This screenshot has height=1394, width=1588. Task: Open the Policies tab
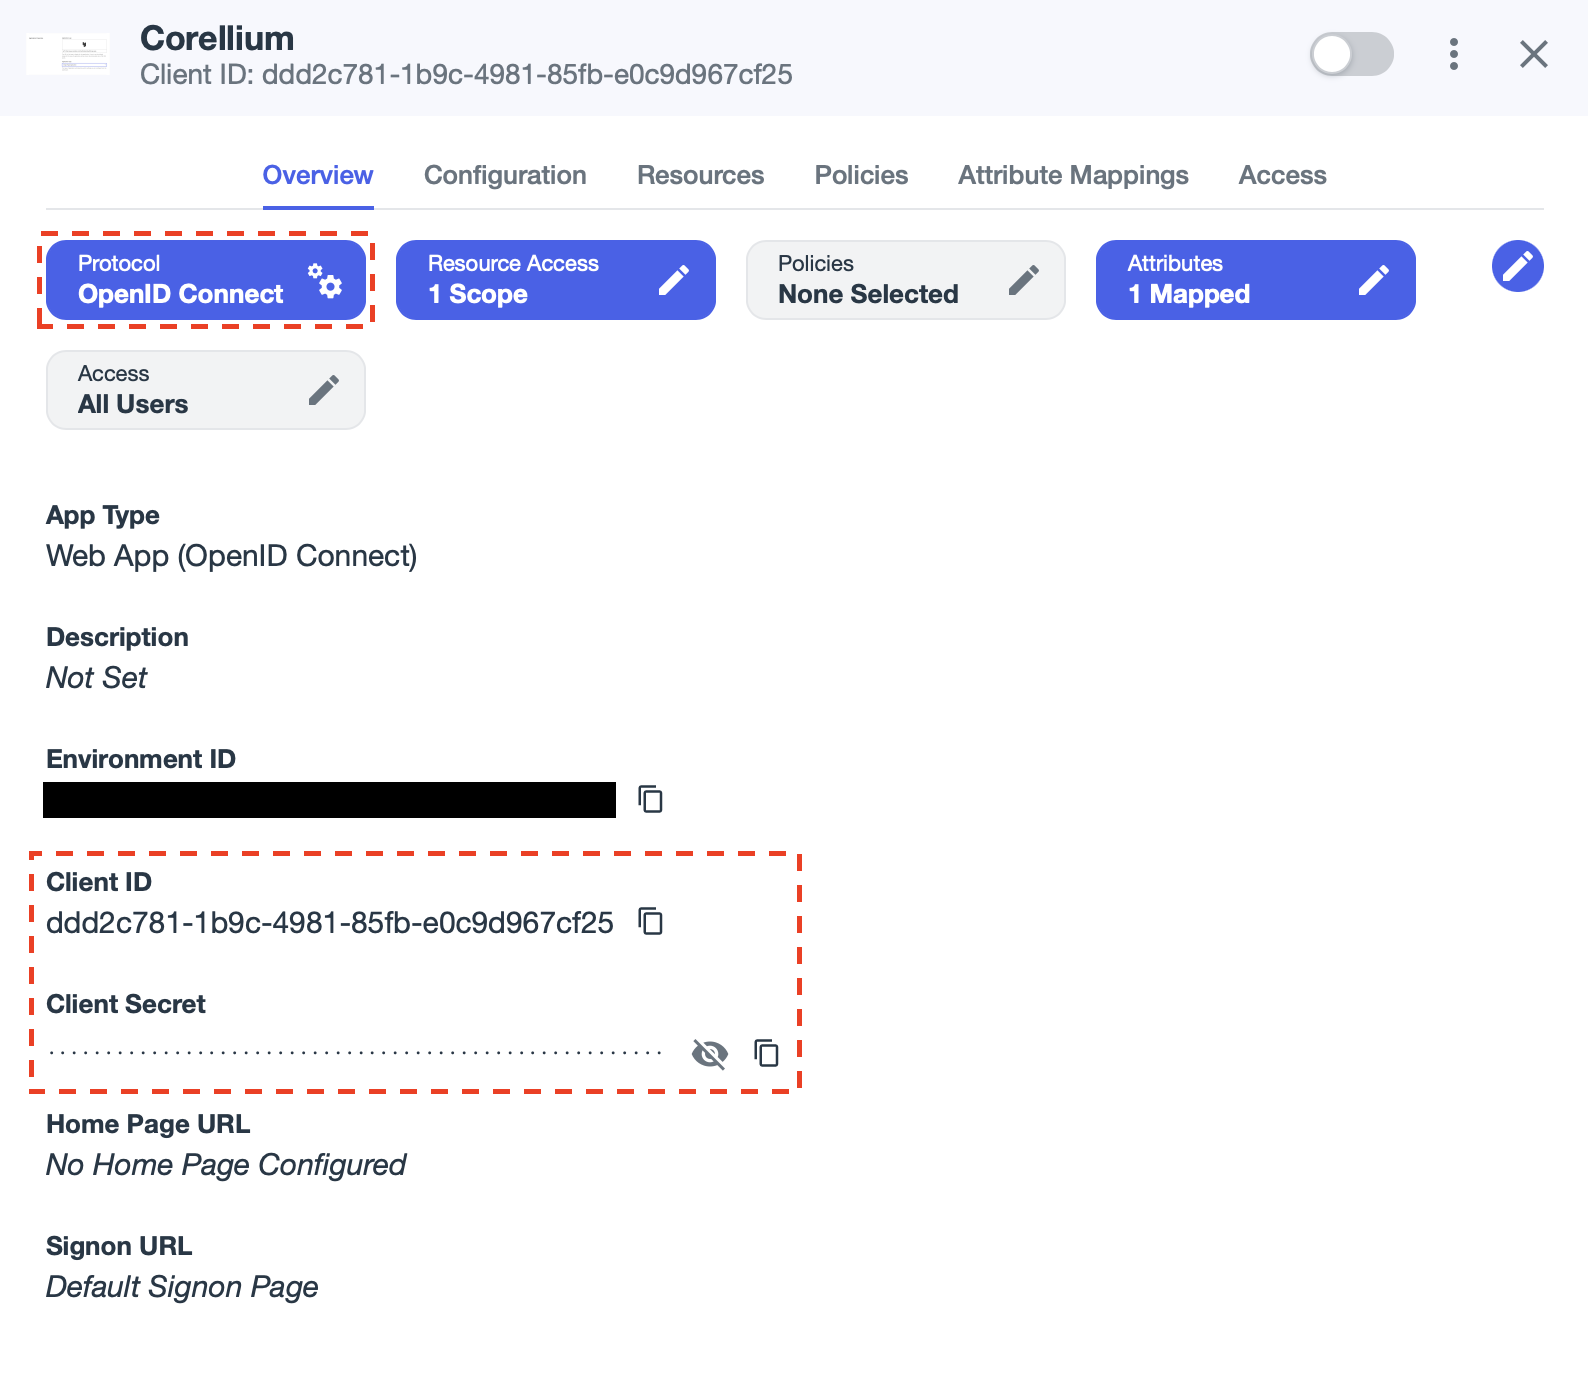click(x=861, y=175)
